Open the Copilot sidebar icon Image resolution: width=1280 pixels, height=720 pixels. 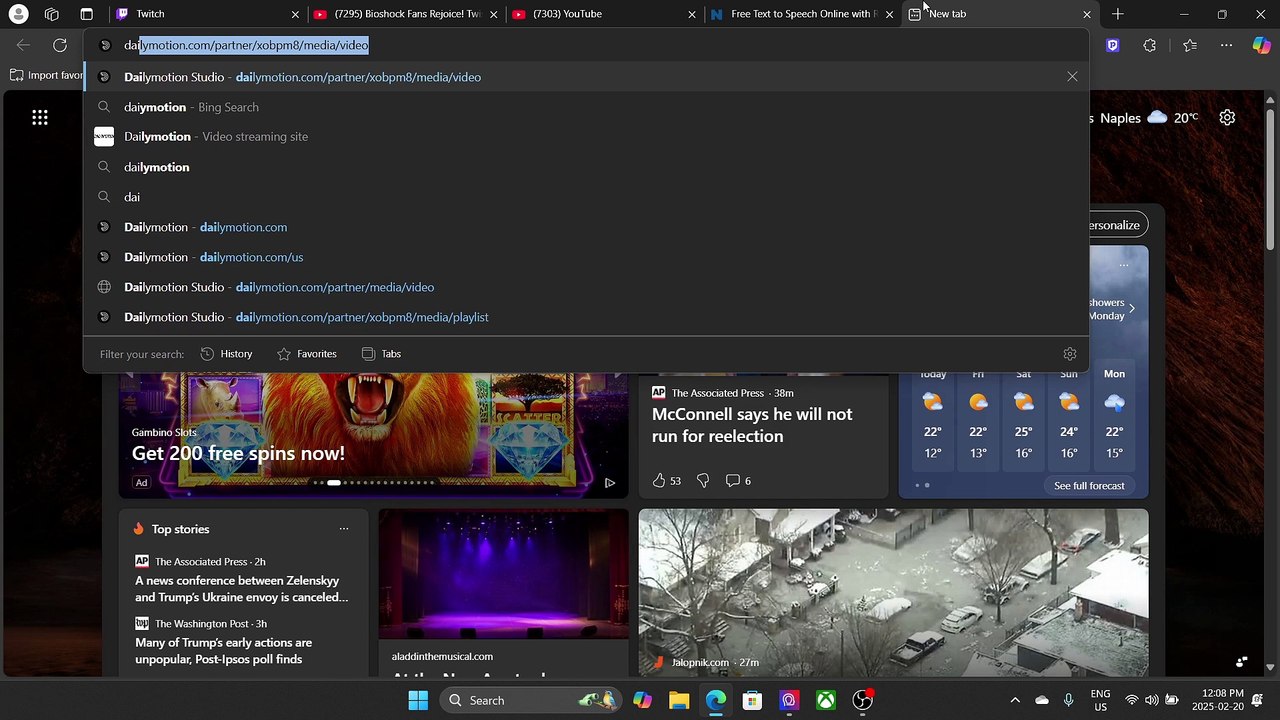1262,45
